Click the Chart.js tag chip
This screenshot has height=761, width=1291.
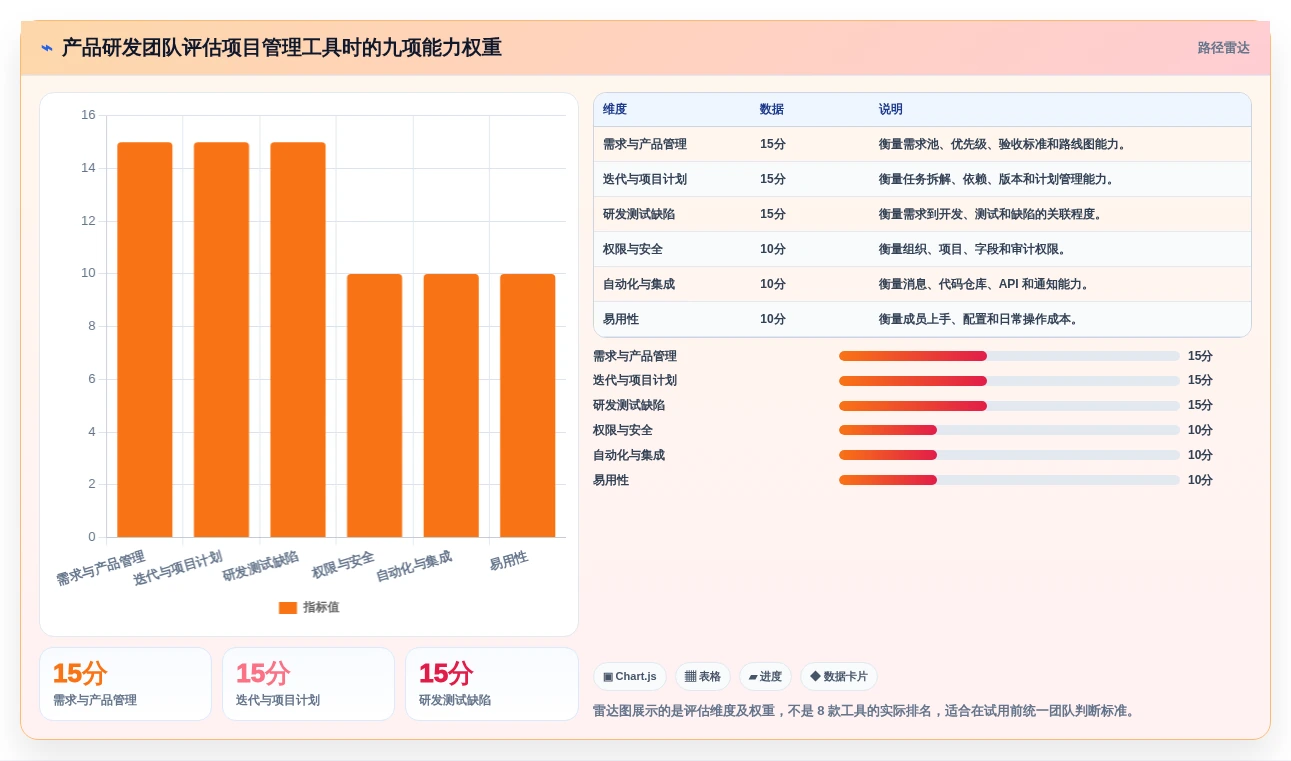click(x=630, y=677)
